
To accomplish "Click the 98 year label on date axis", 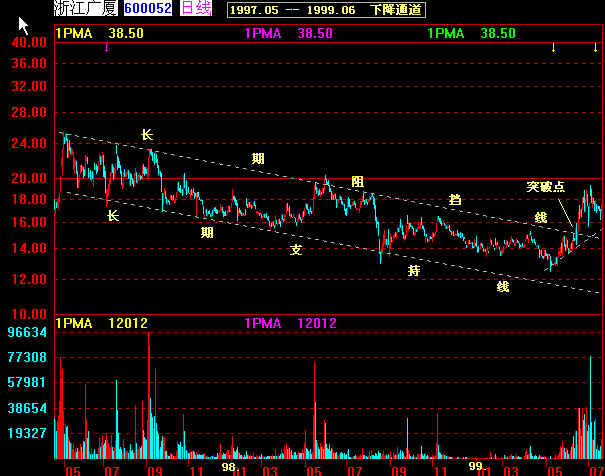I will [x=228, y=467].
